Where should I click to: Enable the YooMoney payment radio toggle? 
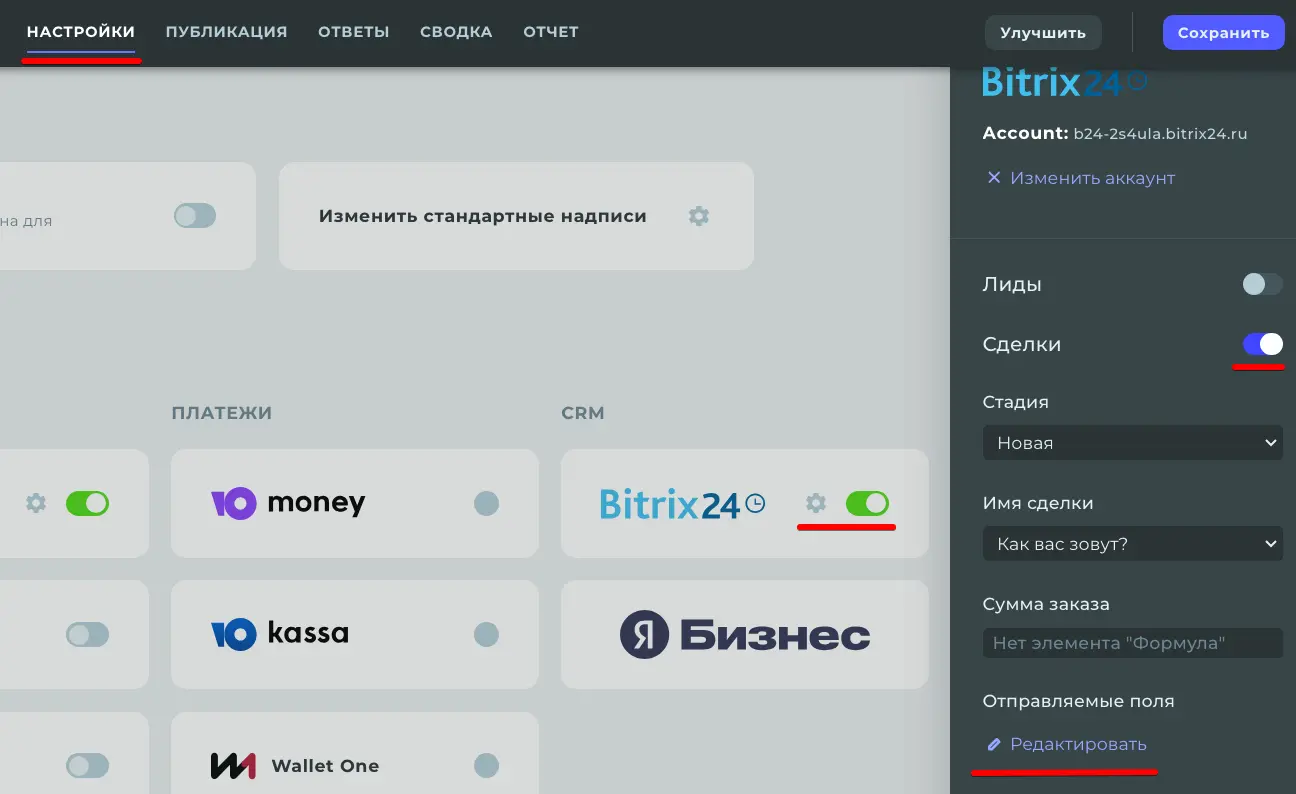tap(486, 503)
